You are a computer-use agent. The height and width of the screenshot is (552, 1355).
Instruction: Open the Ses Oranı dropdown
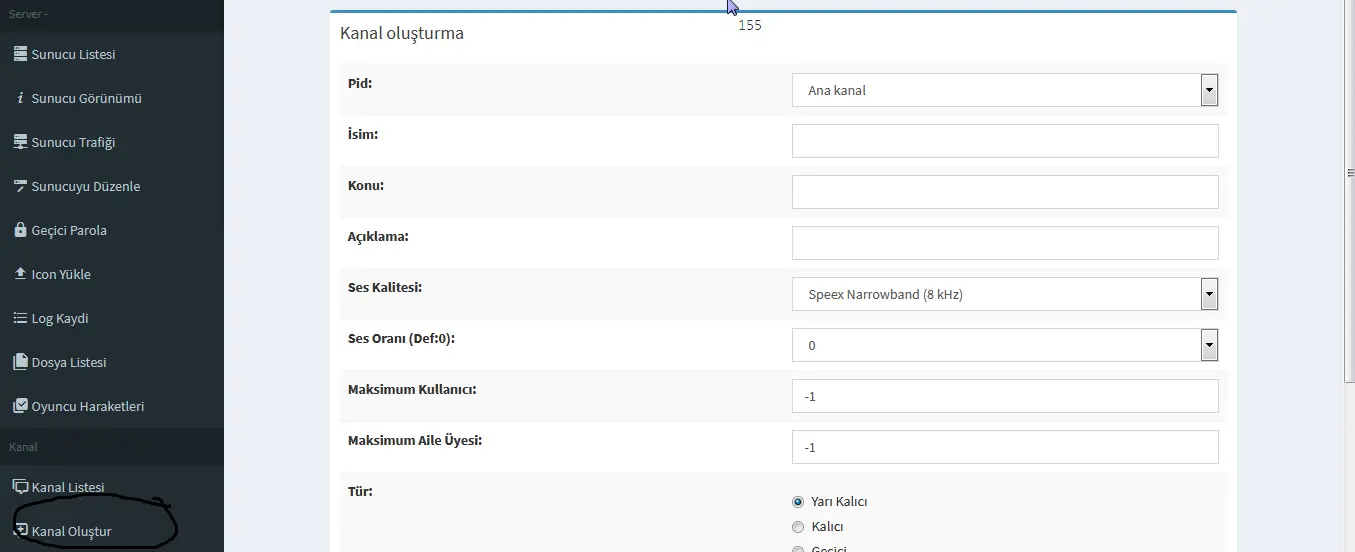point(1004,345)
